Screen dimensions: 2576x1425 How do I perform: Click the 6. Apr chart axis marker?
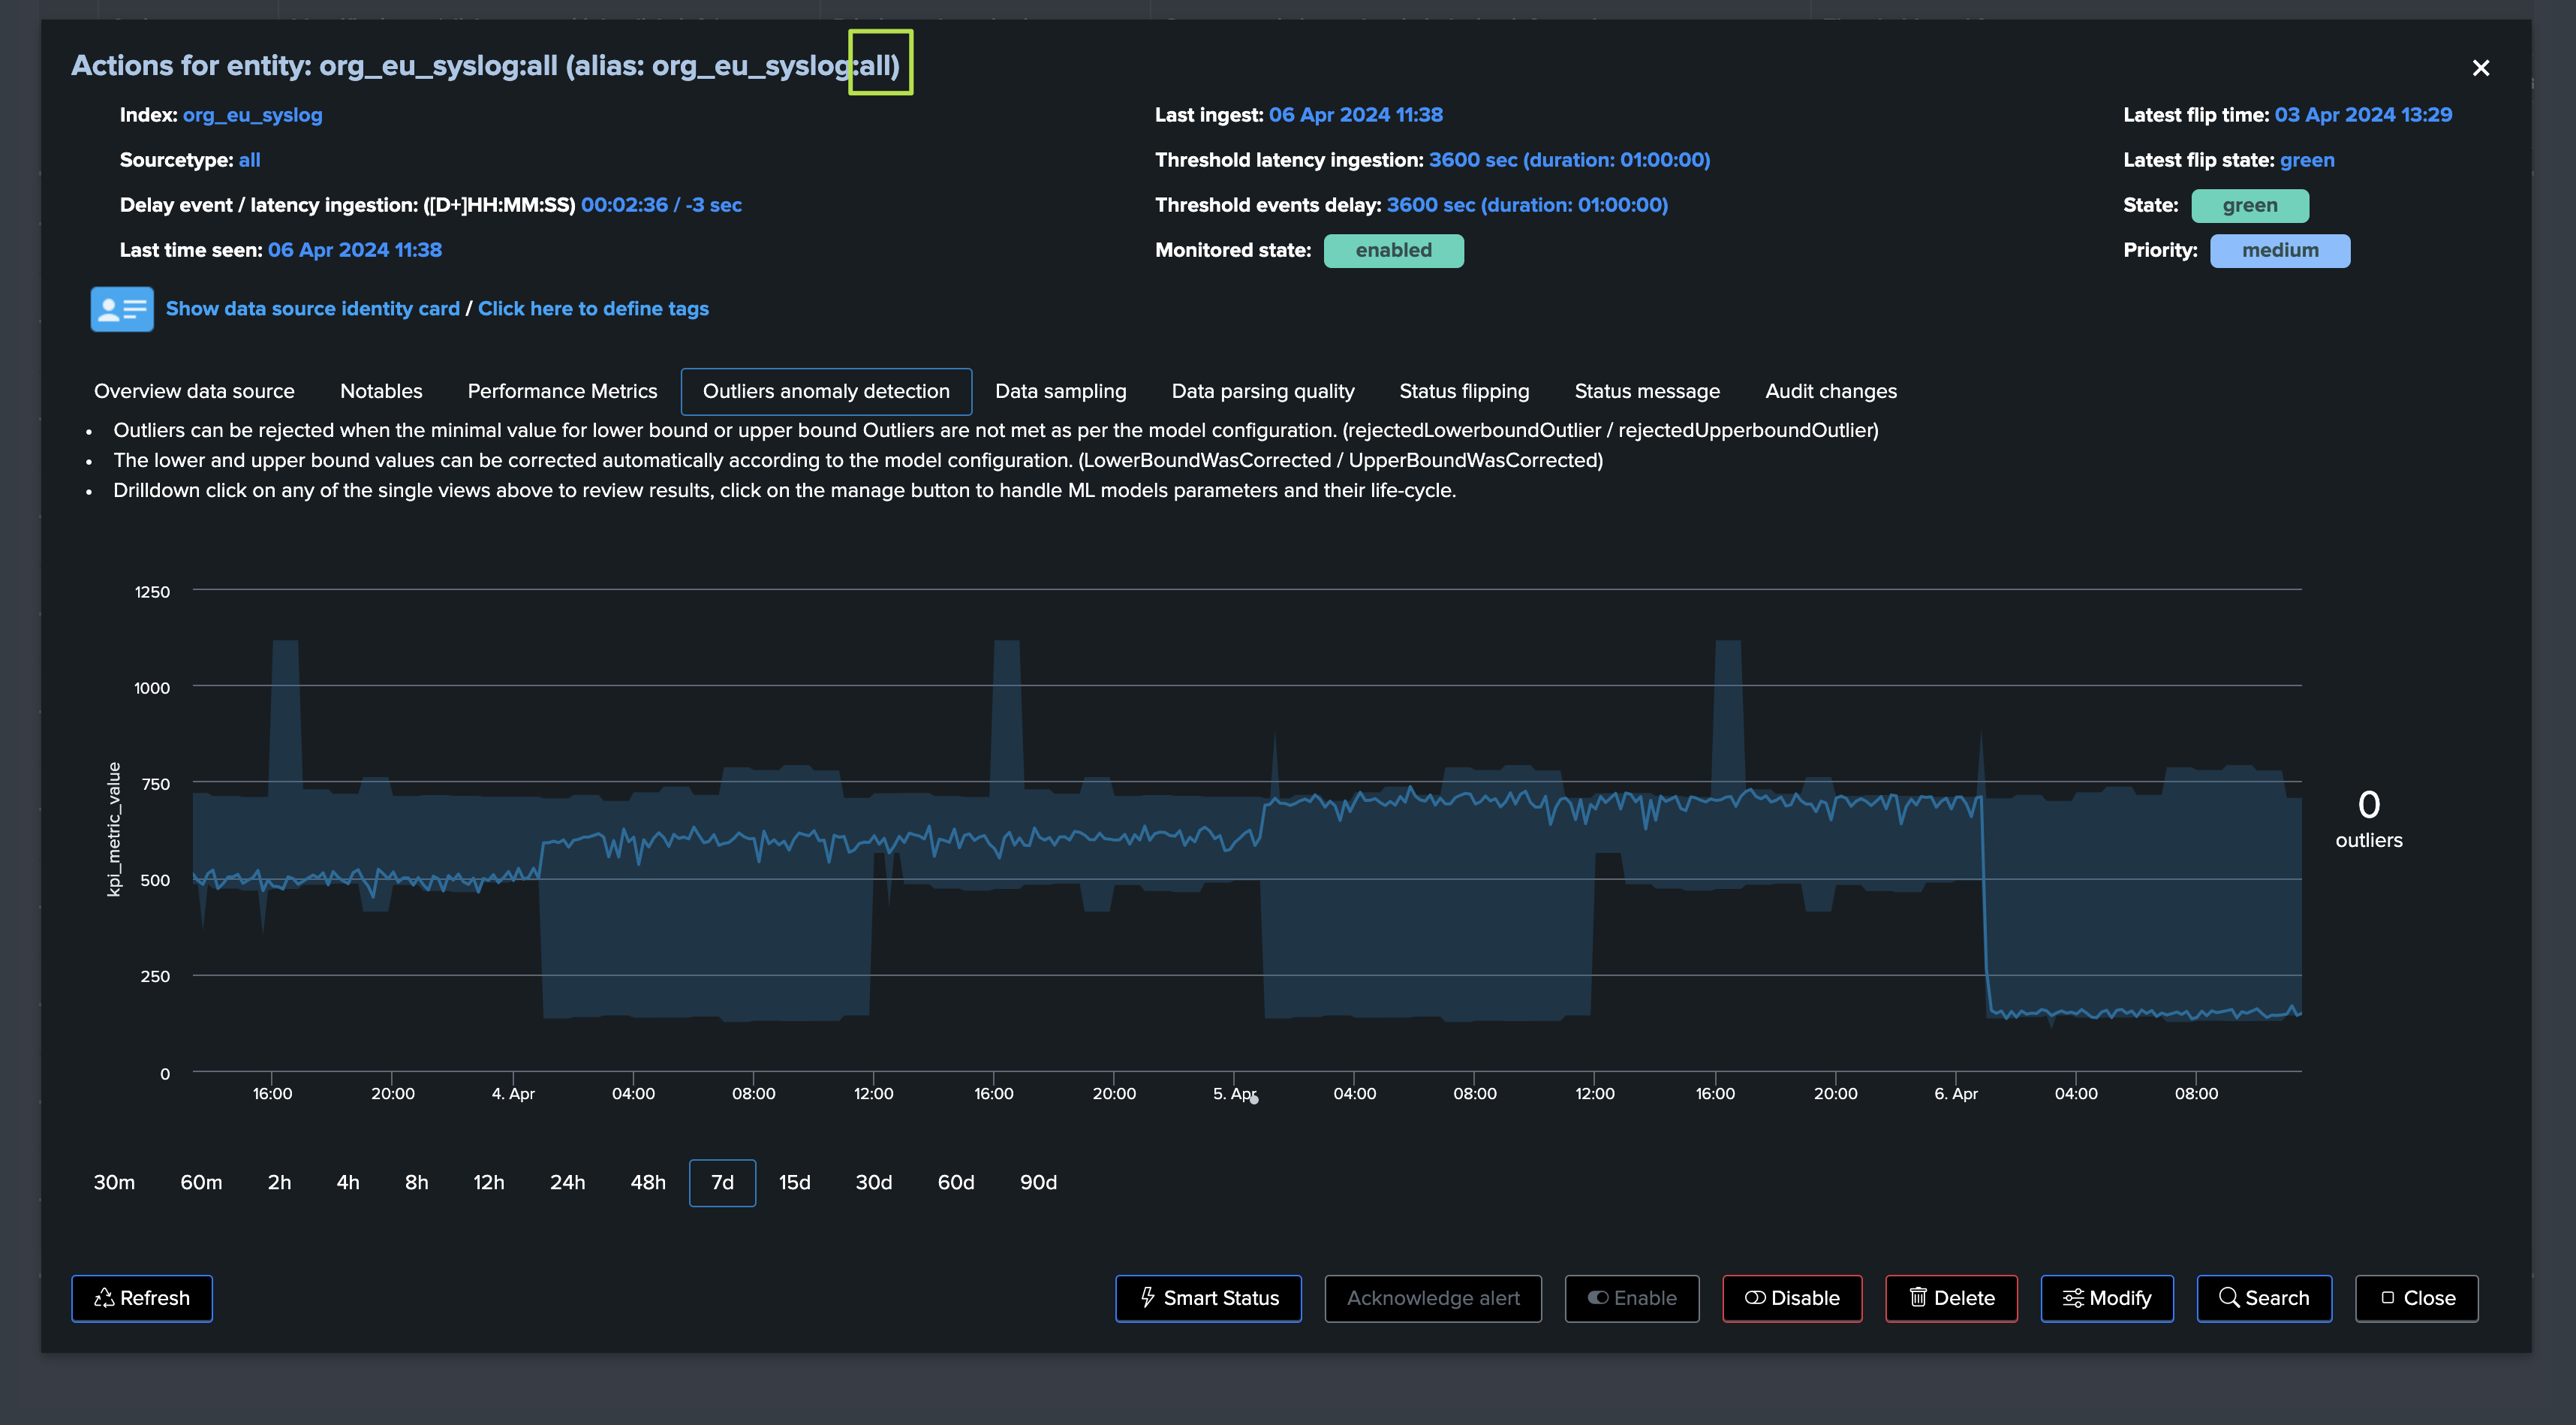coord(1955,1093)
